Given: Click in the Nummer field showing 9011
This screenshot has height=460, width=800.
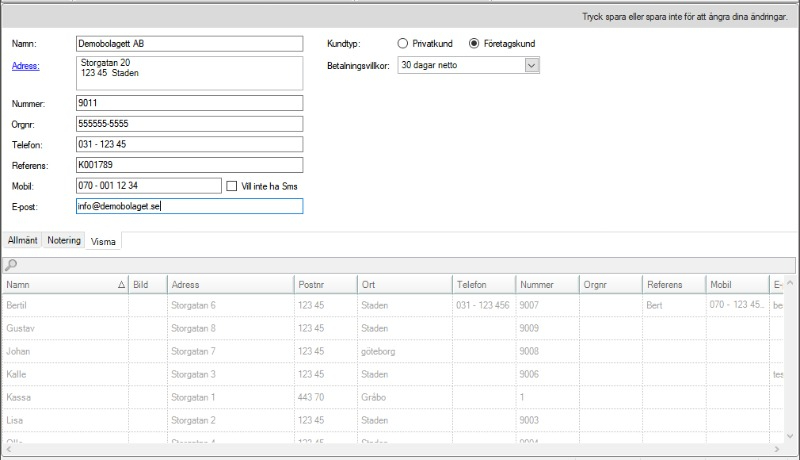Looking at the screenshot, I should click(x=189, y=103).
